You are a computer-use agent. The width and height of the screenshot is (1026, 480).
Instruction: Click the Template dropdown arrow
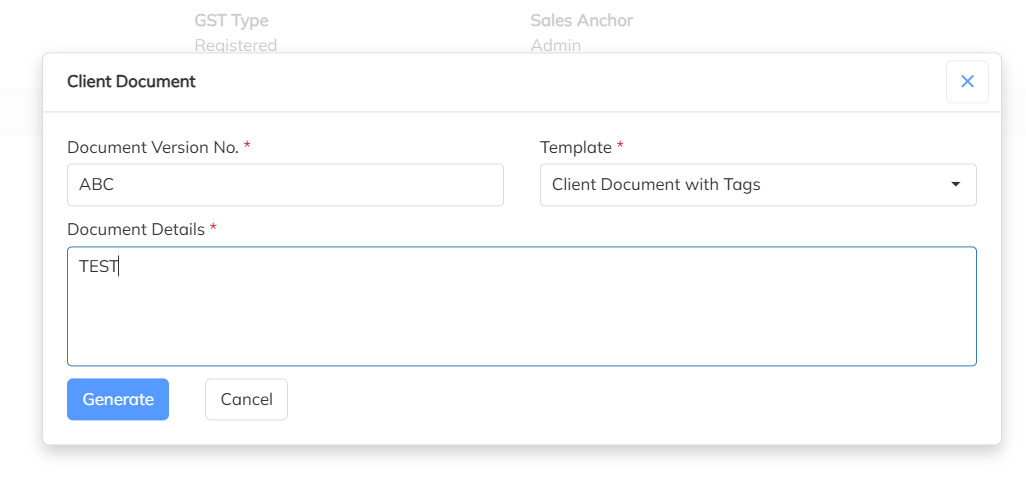(x=955, y=185)
